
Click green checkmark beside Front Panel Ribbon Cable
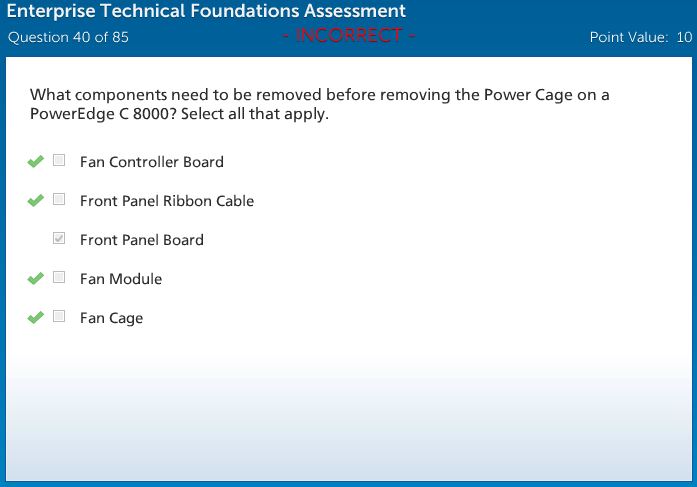click(x=35, y=200)
